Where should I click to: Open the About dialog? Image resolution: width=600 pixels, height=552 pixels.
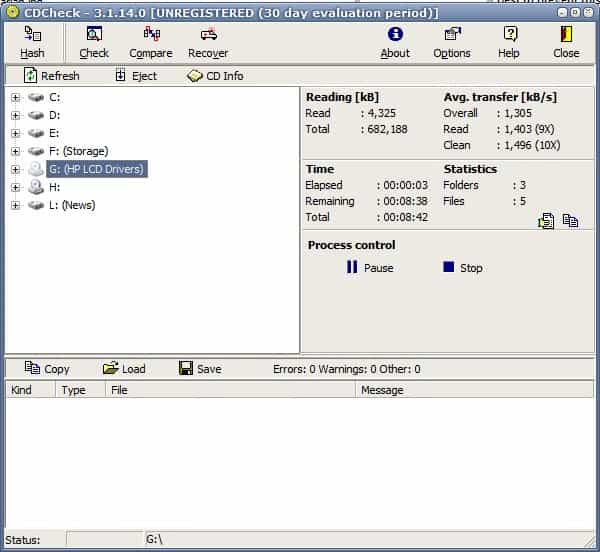(395, 42)
